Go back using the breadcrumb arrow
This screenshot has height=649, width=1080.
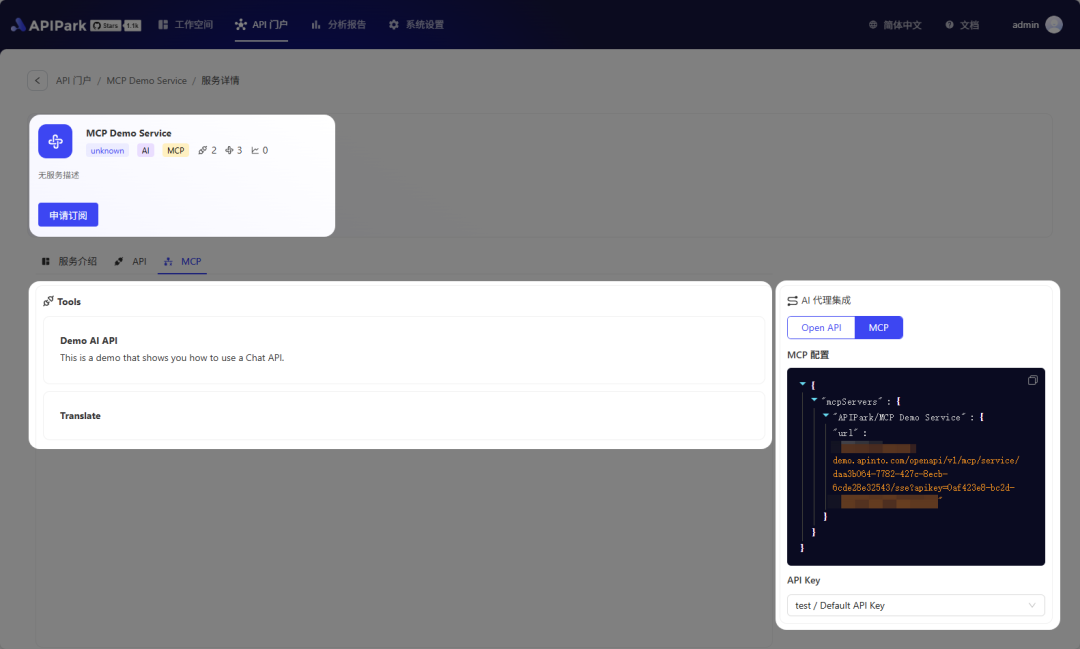(37, 81)
